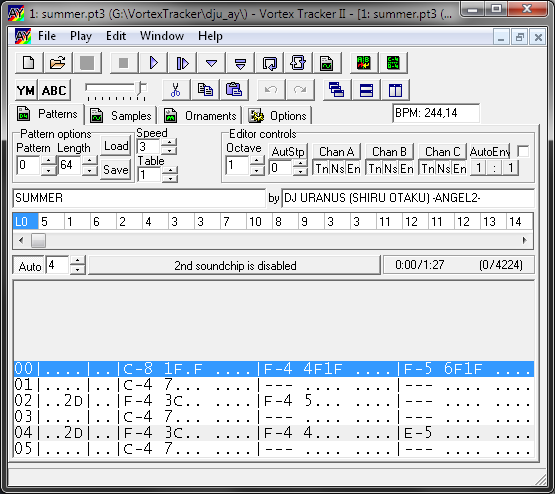
Task: Open the tracks manager sheet icon
Action: pyautogui.click(x=327, y=63)
